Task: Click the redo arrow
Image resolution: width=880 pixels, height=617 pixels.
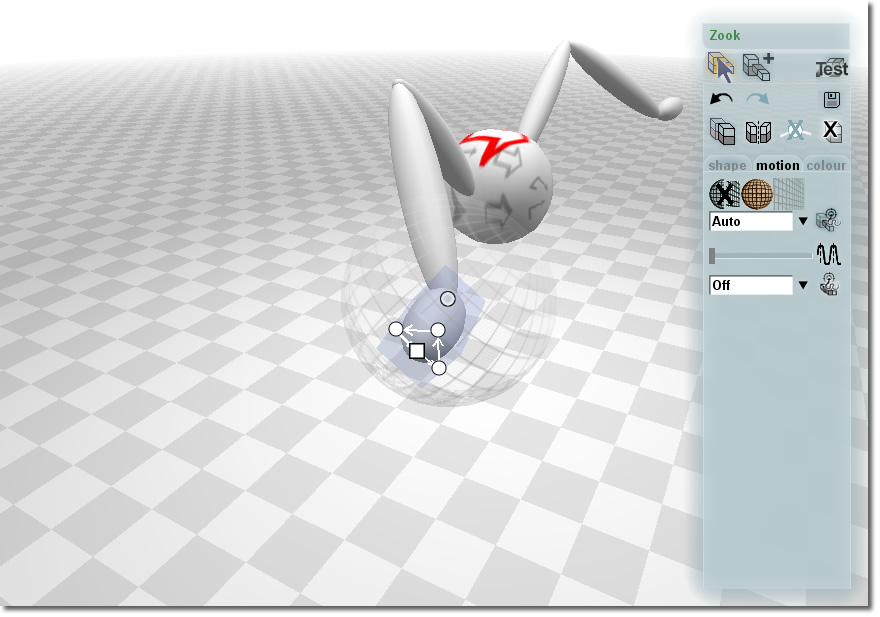Action: point(758,99)
